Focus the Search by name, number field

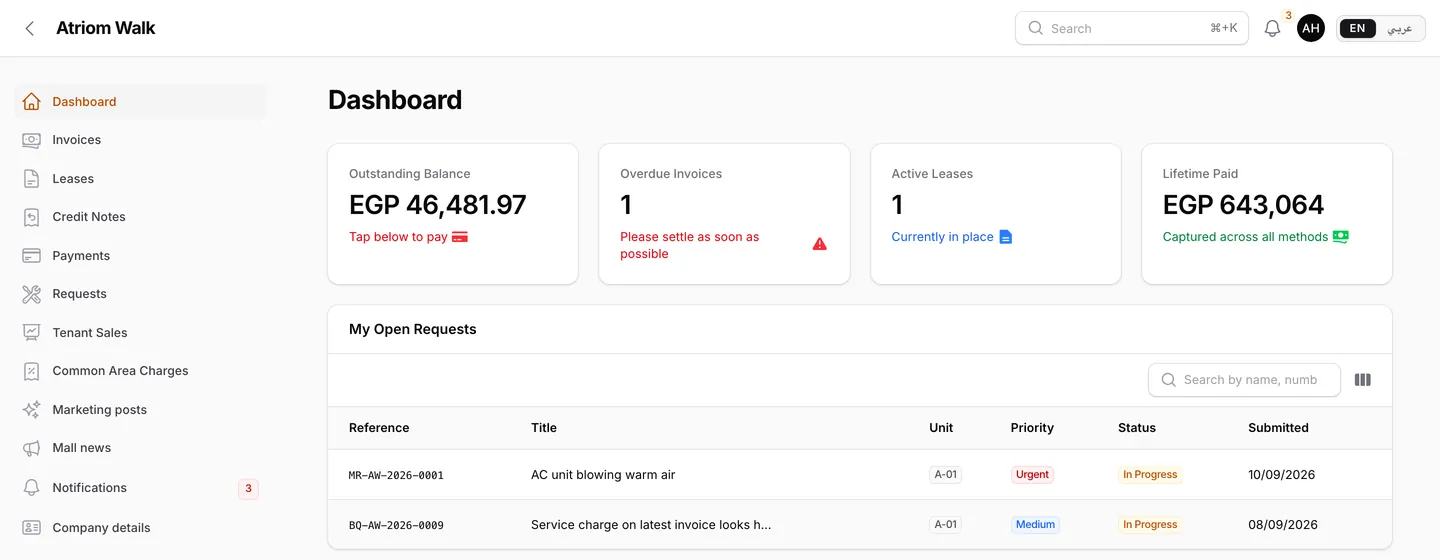click(1244, 380)
